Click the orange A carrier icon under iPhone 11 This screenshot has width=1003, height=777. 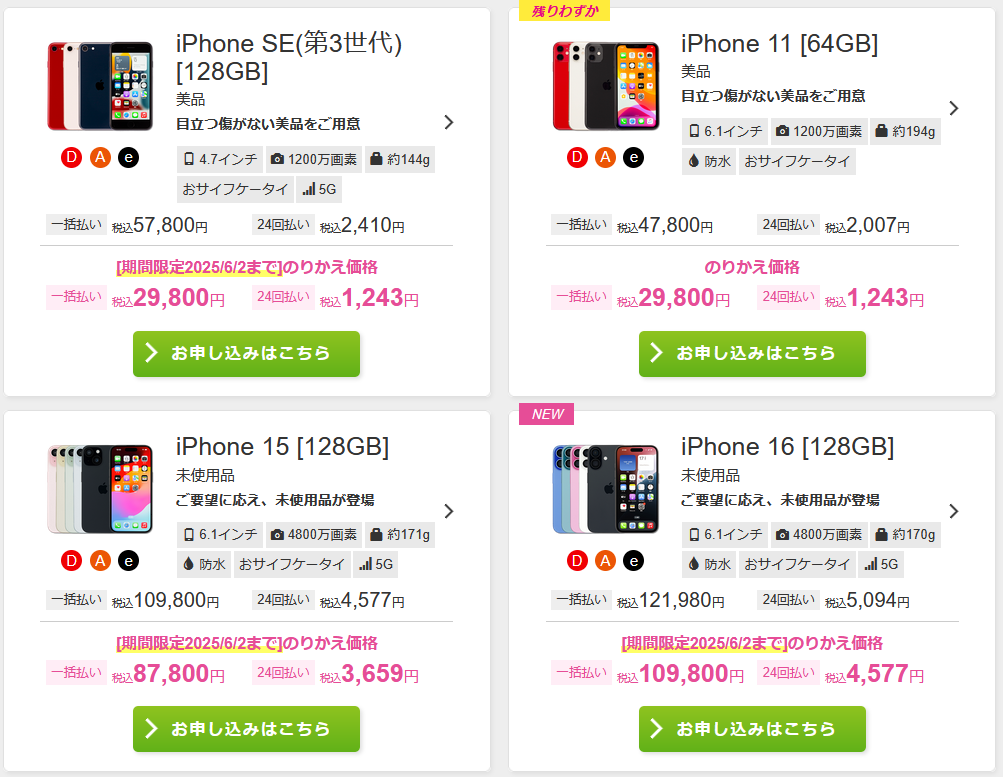pyautogui.click(x=605, y=157)
